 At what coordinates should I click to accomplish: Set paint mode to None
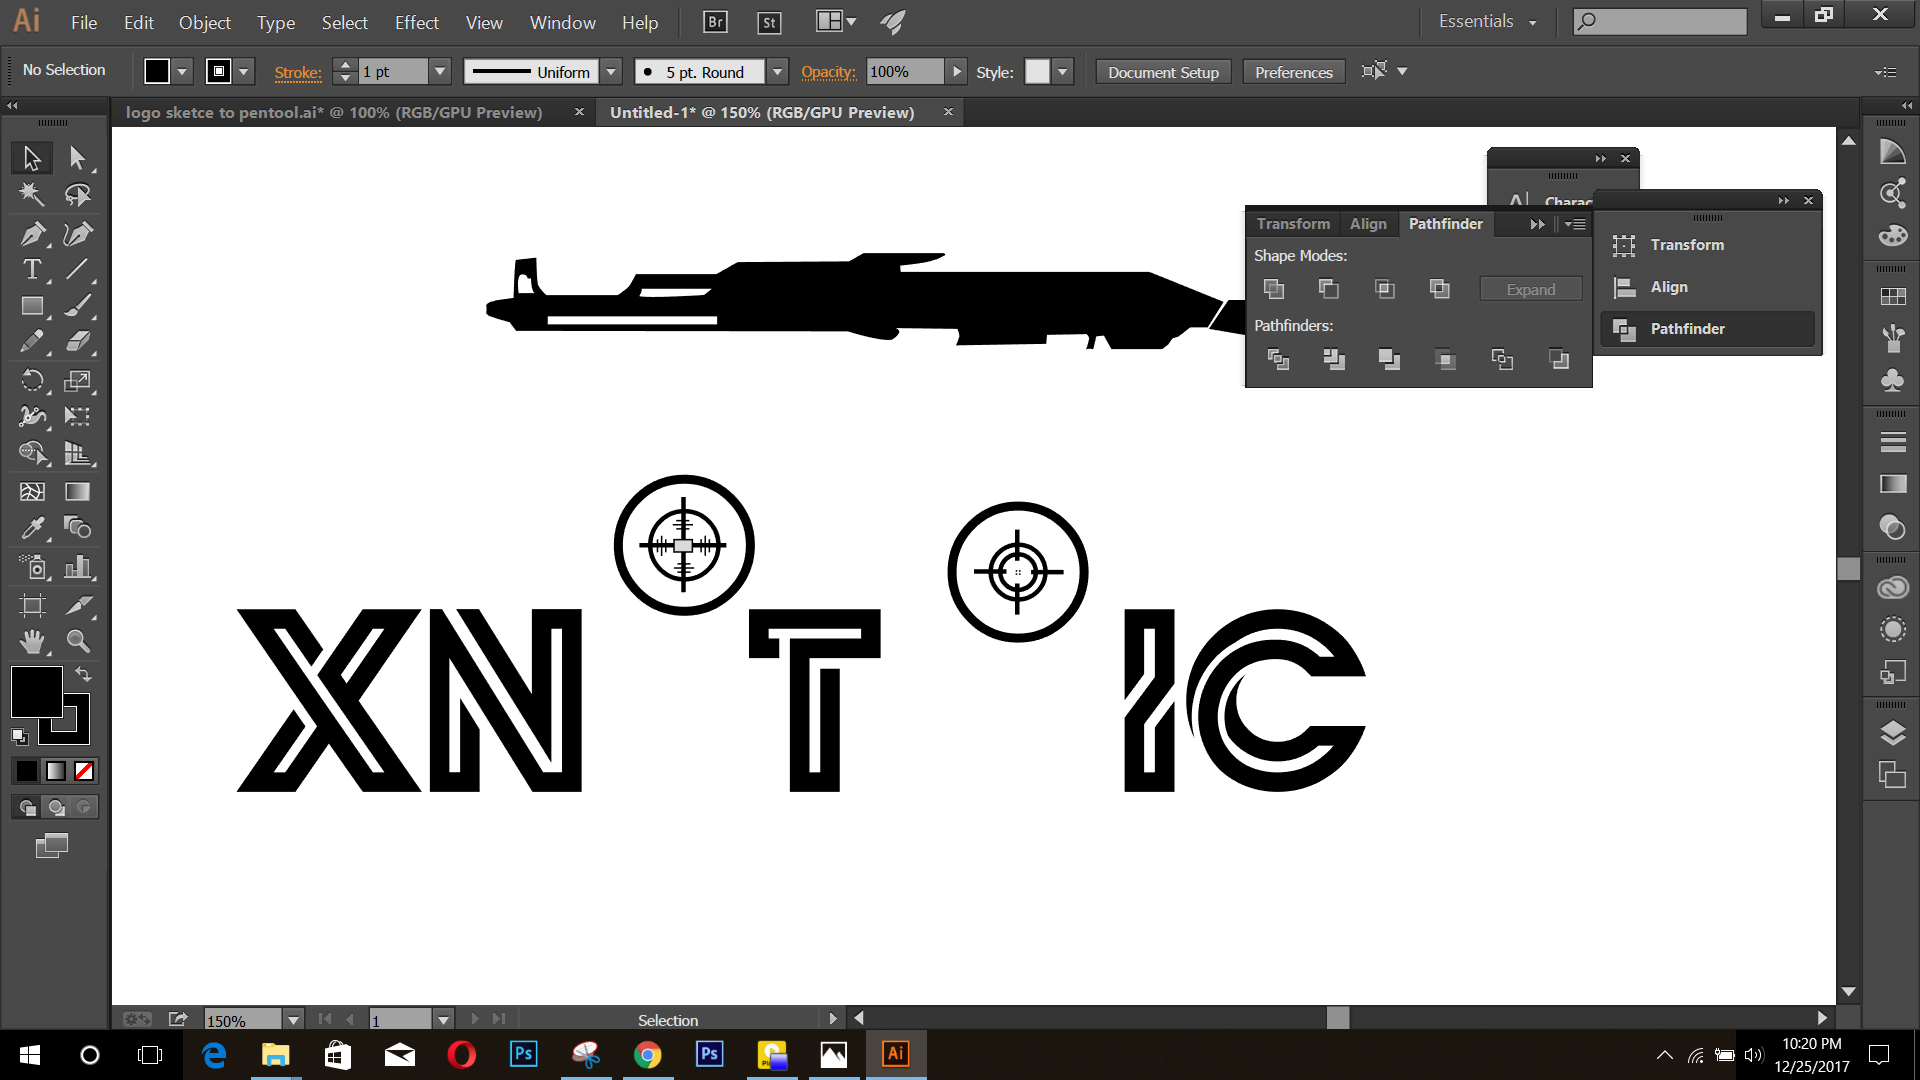point(84,771)
